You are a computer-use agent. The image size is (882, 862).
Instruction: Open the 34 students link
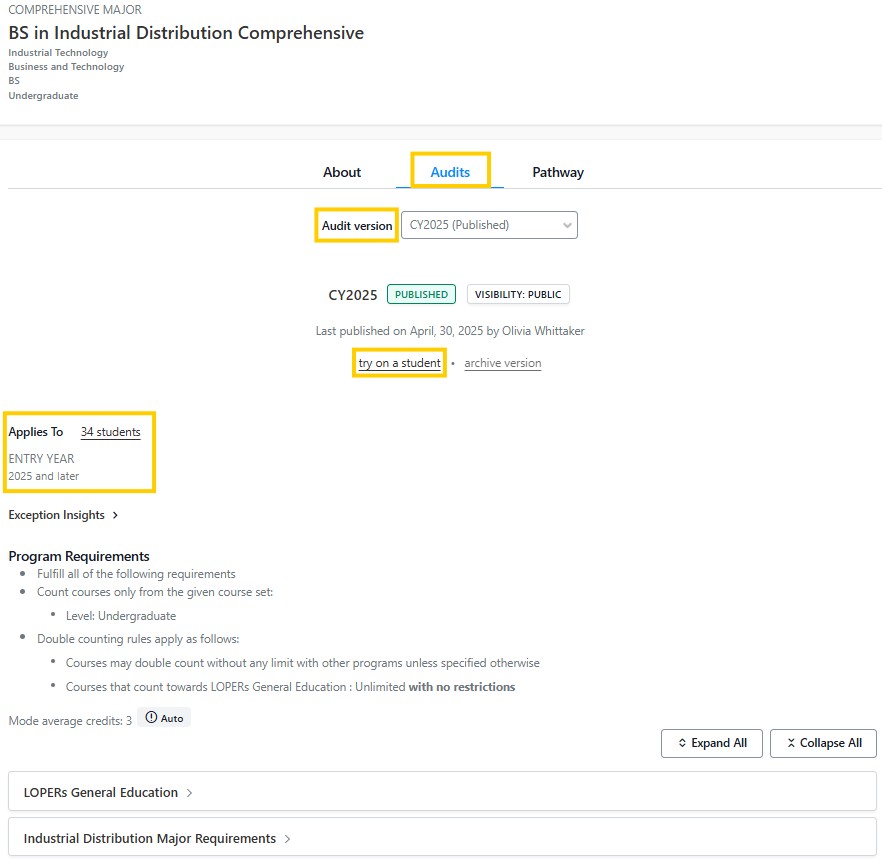(110, 432)
